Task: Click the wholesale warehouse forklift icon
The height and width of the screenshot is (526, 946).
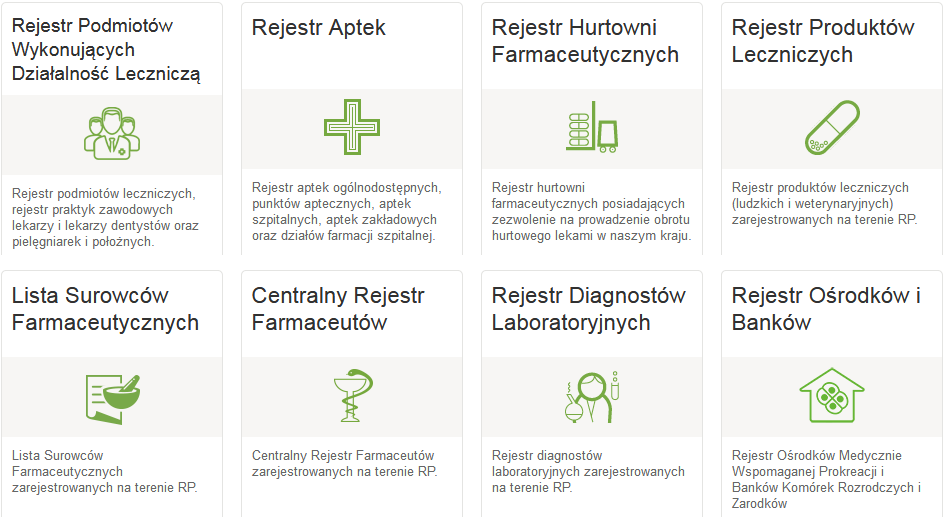Action: pos(591,127)
